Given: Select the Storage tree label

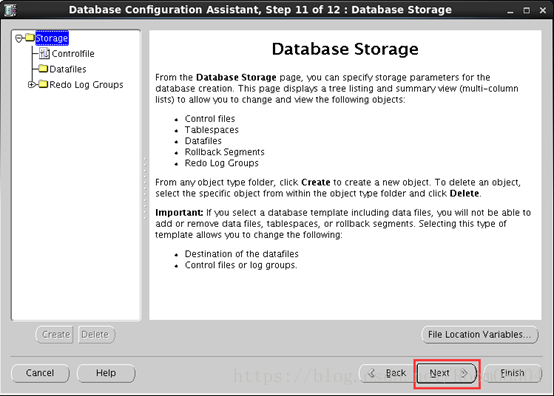Looking at the screenshot, I should [52, 38].
